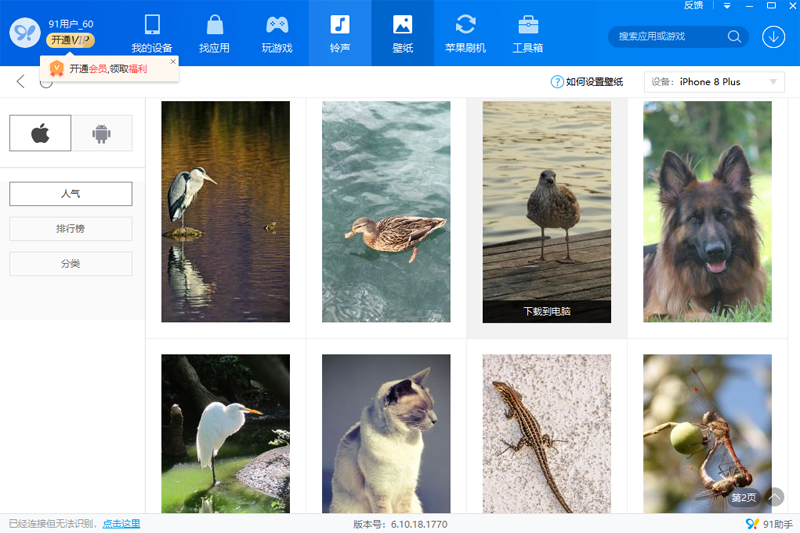Image resolution: width=800 pixels, height=533 pixels.
Task: Open the 工具箱 toolbox icon
Action: 528,32
